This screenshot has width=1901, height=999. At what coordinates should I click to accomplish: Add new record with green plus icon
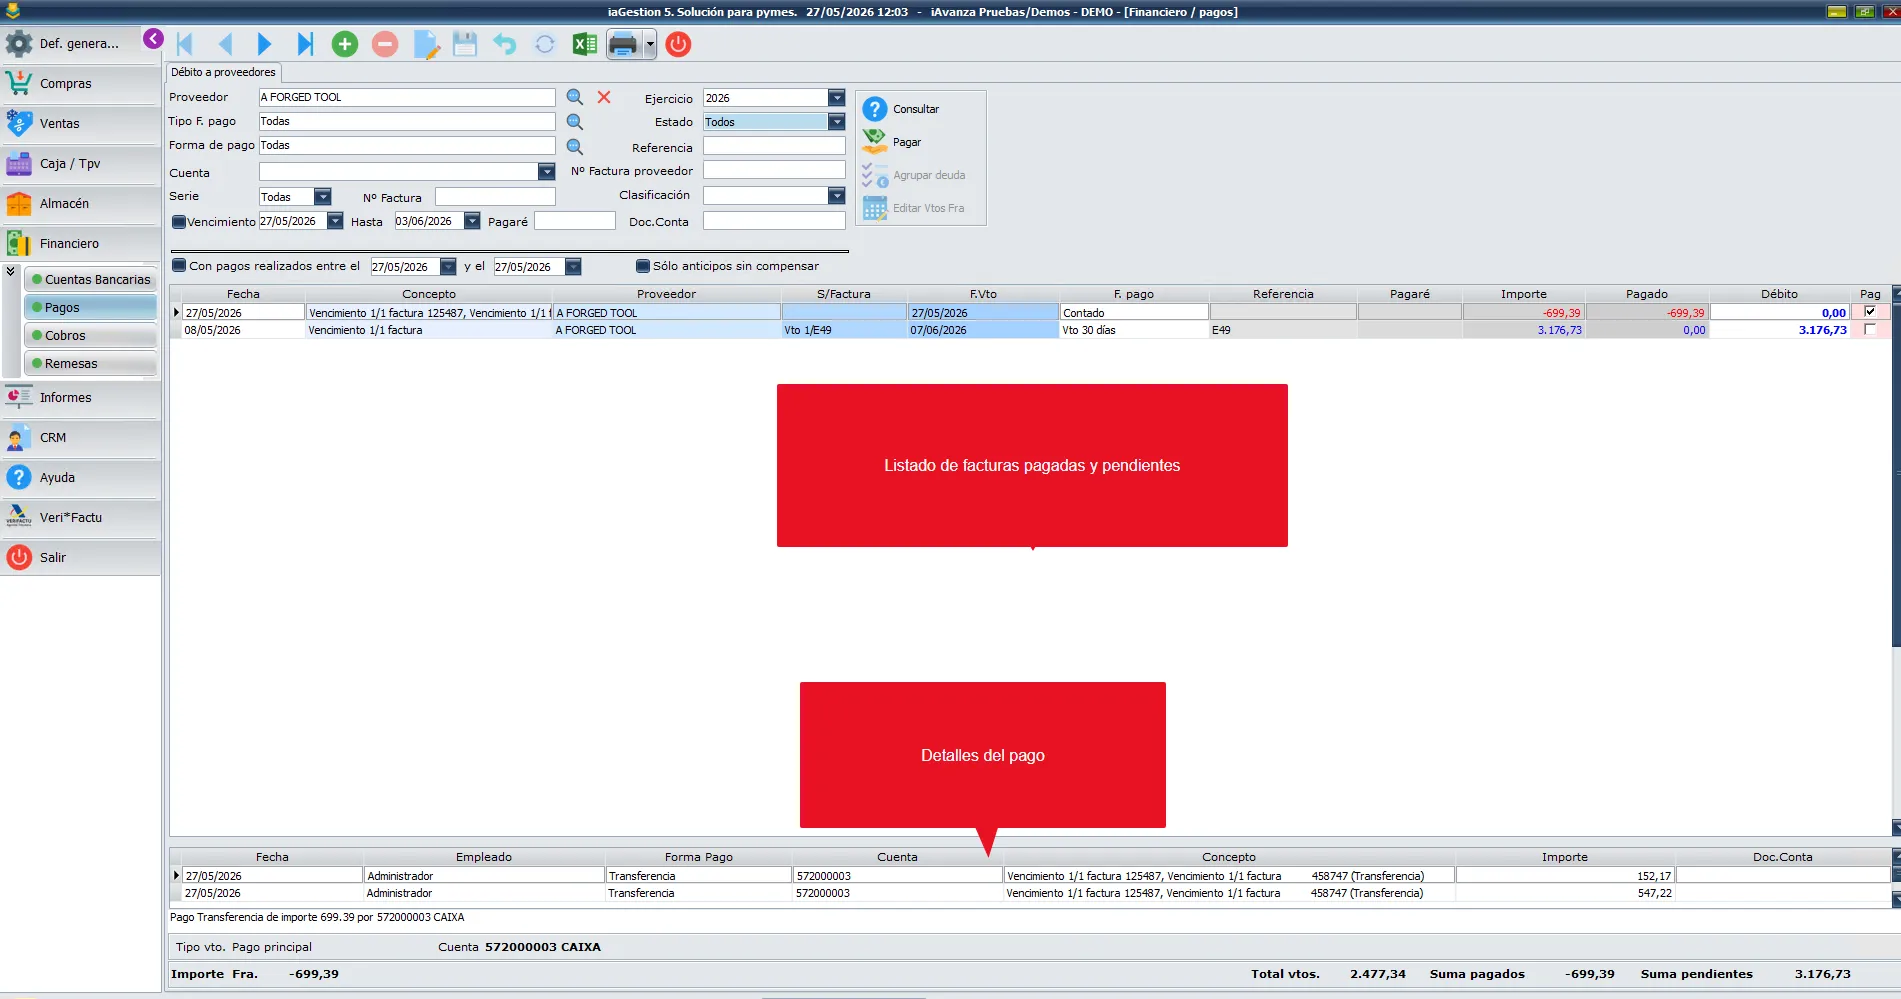coord(345,44)
